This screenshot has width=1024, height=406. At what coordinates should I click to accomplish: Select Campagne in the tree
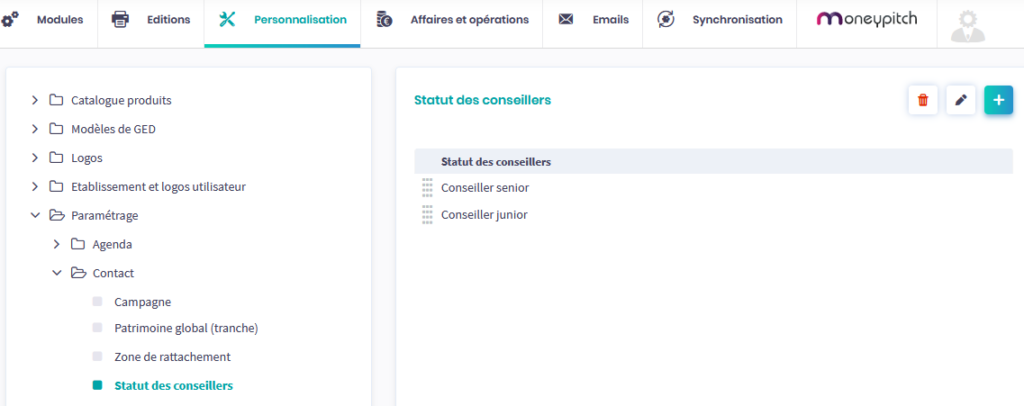[142, 301]
